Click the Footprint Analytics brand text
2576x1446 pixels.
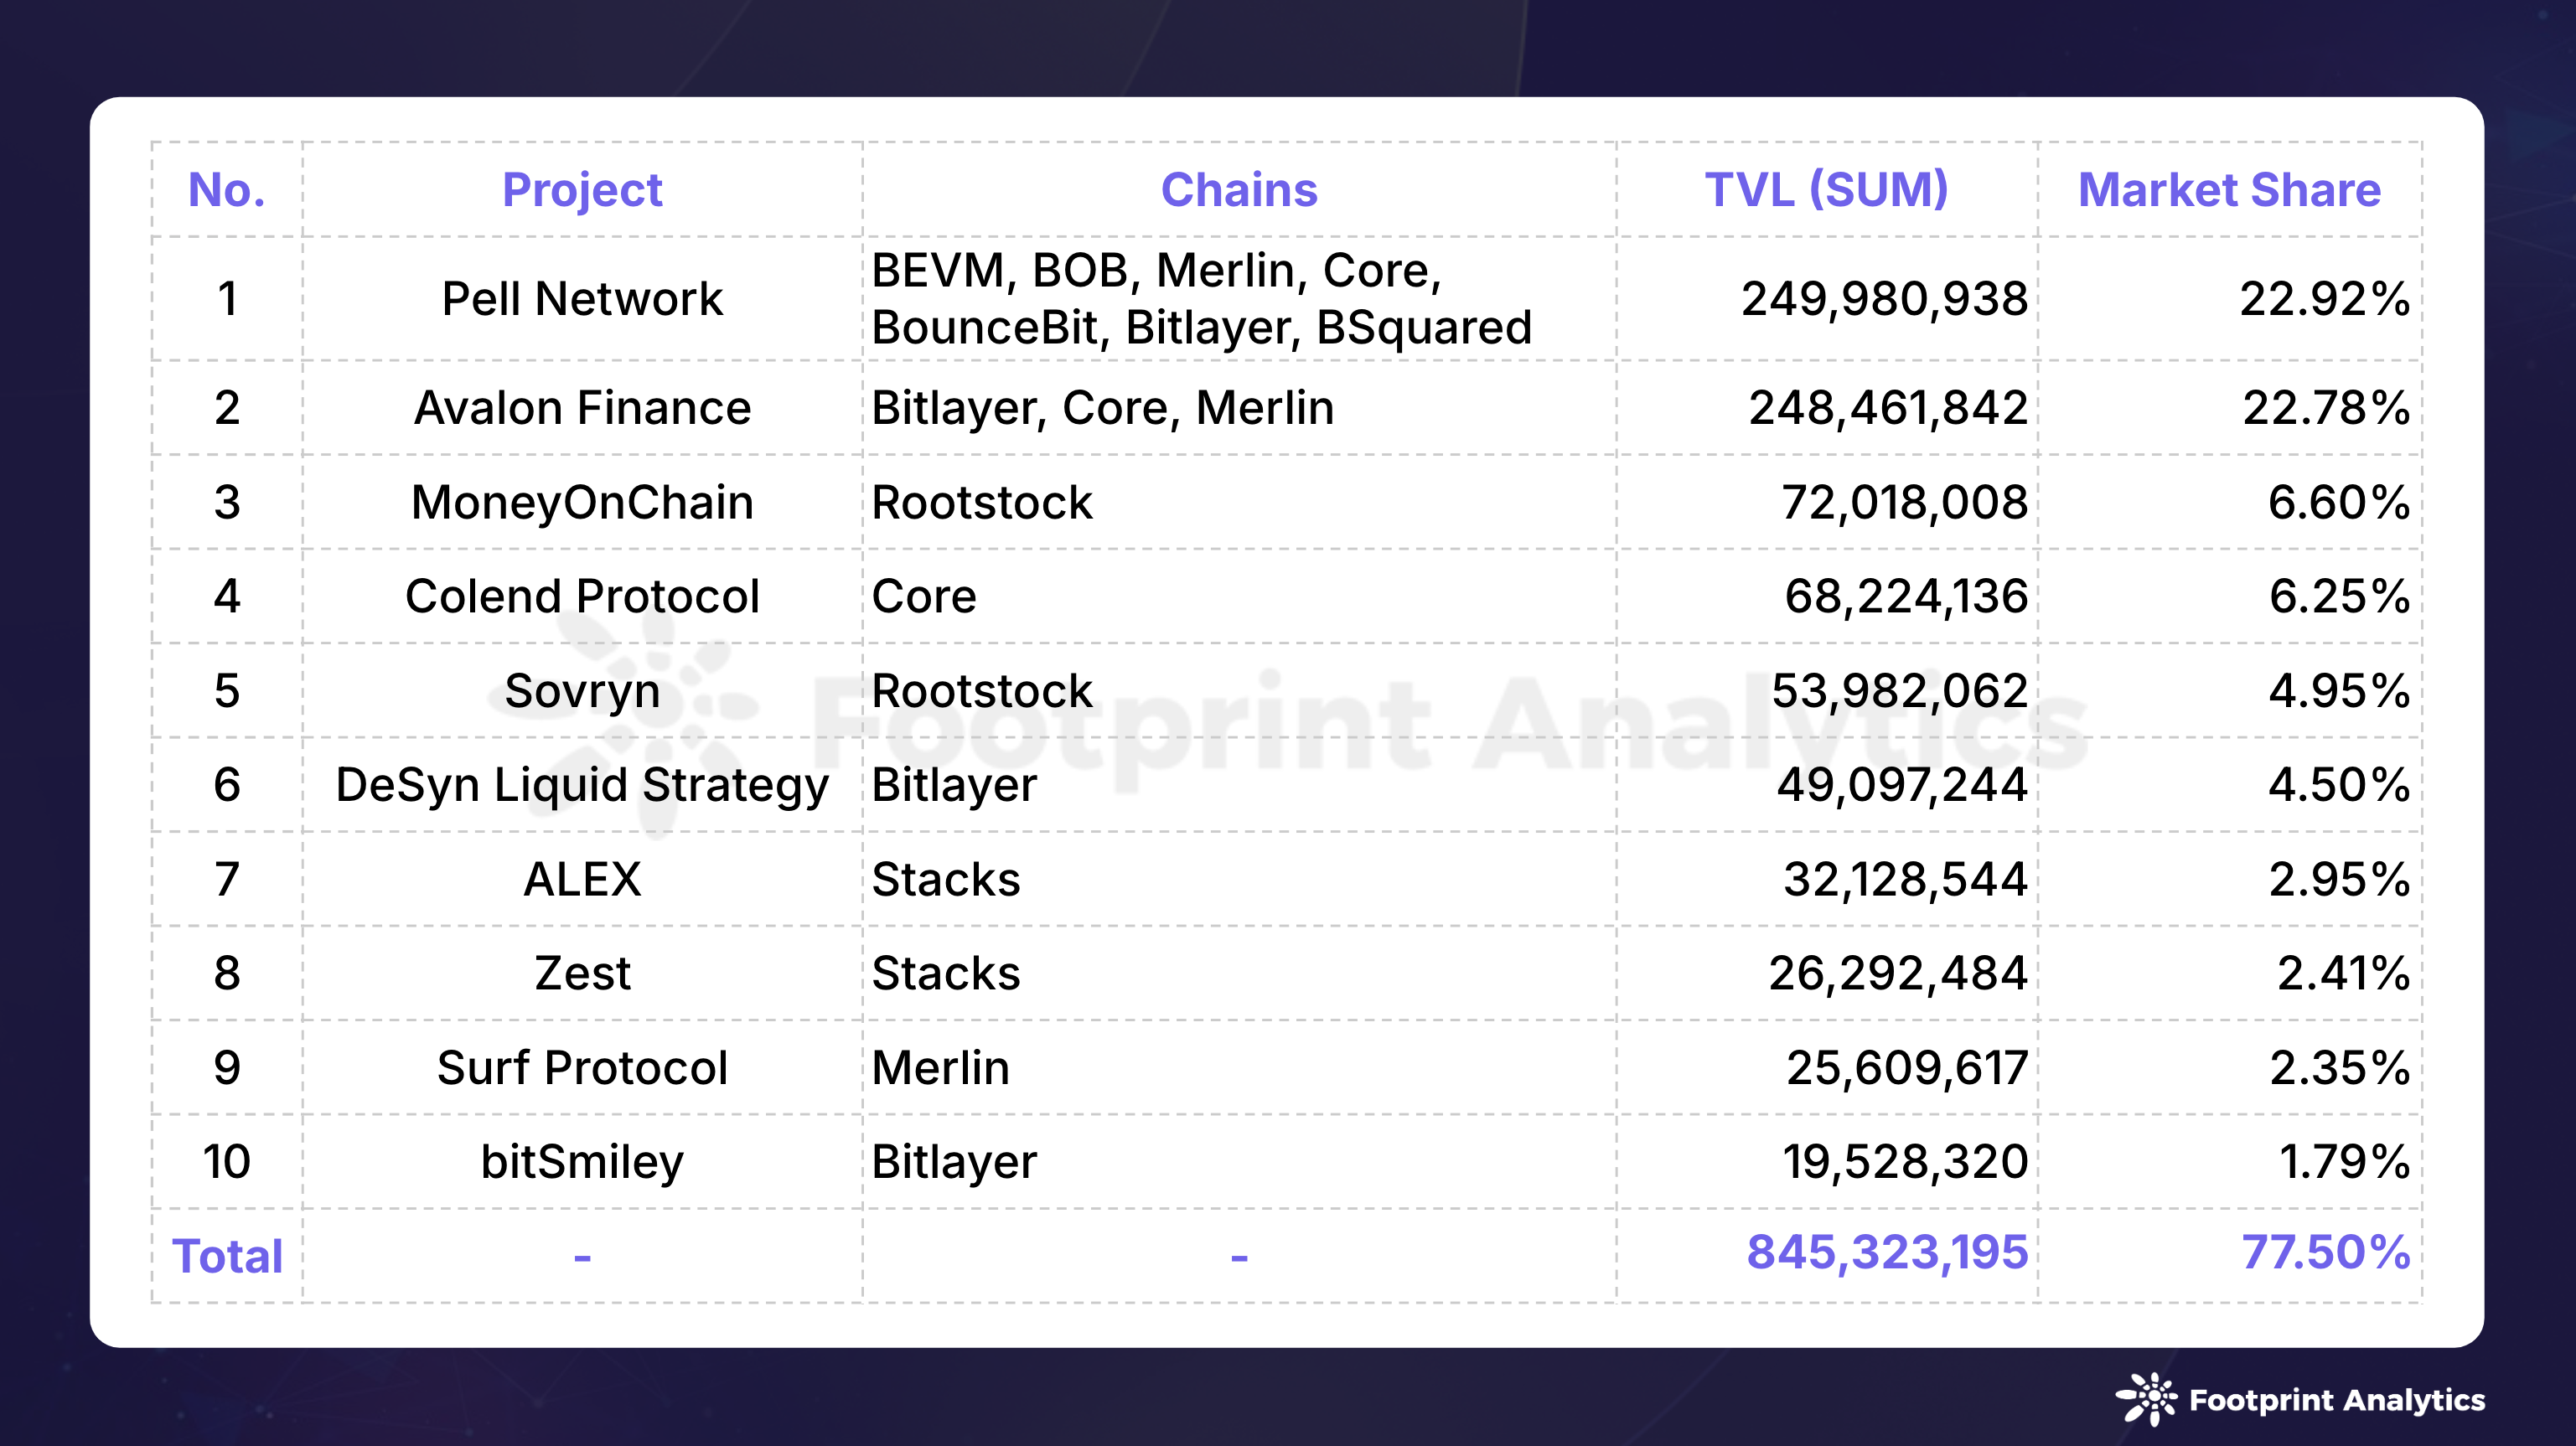tap(2336, 1400)
